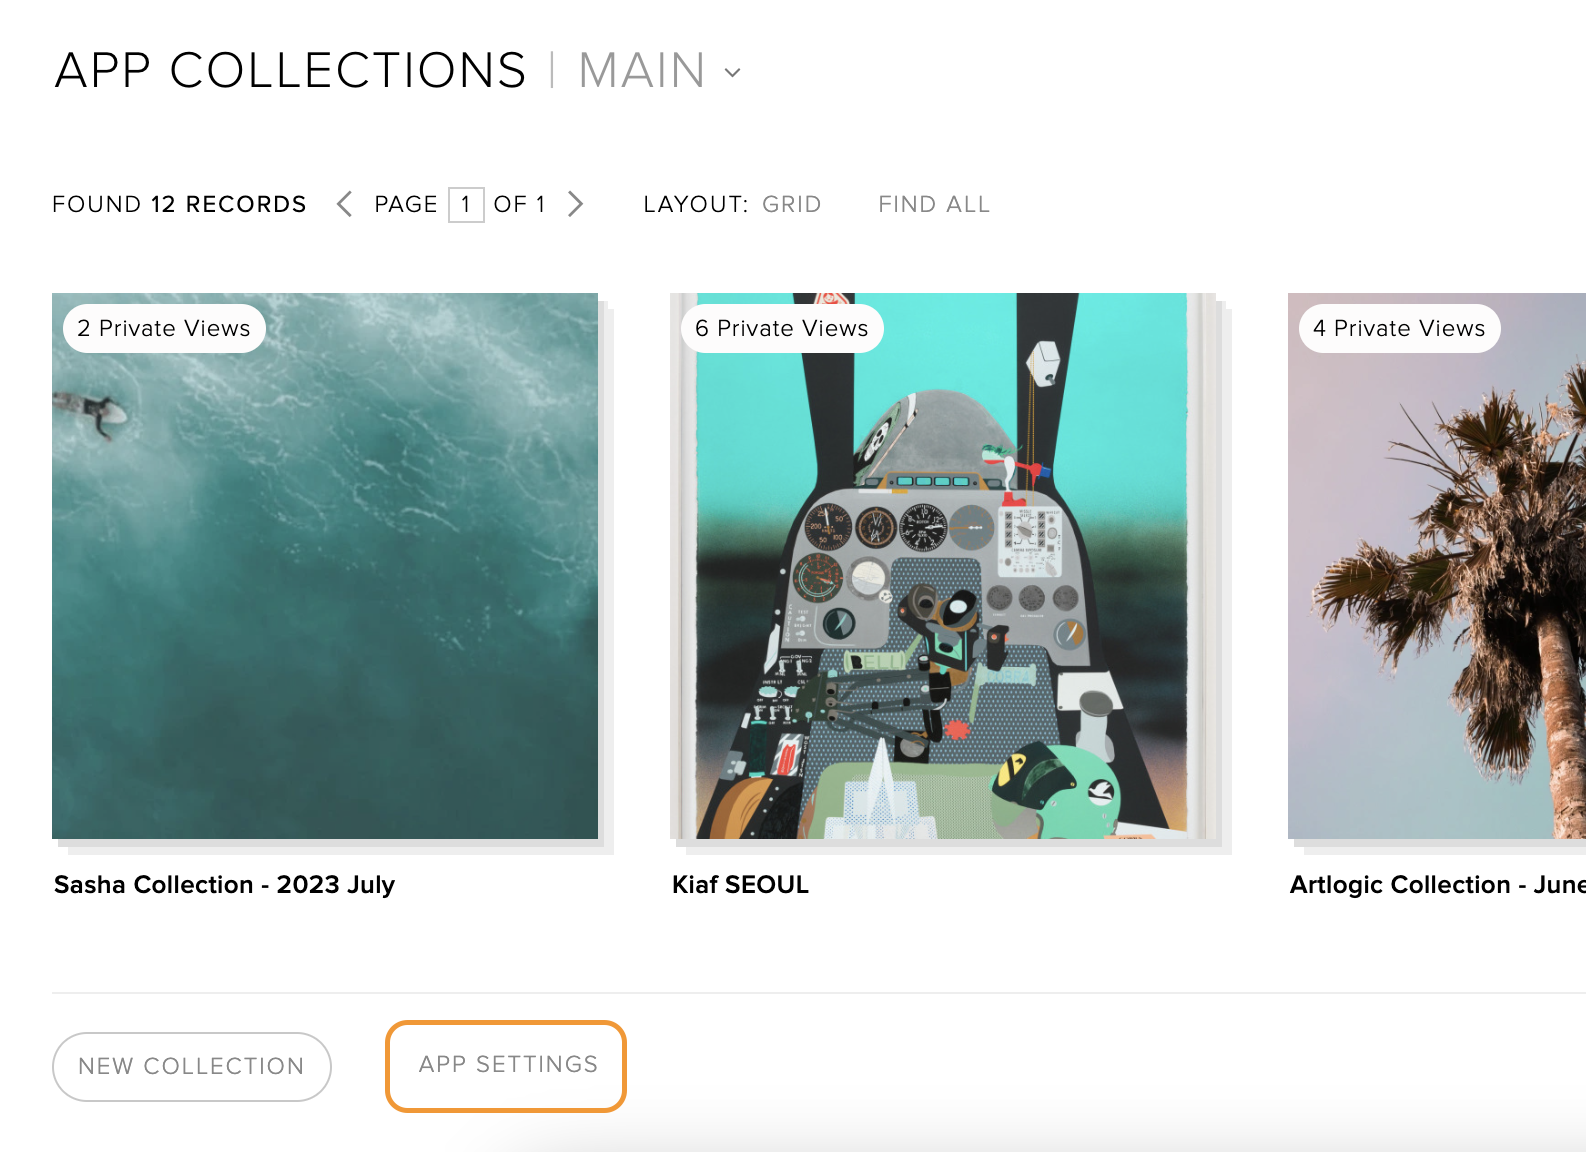This screenshot has height=1152, width=1586.
Task: Open Sasha Collection ocean thumbnail
Action: pyautogui.click(x=325, y=566)
